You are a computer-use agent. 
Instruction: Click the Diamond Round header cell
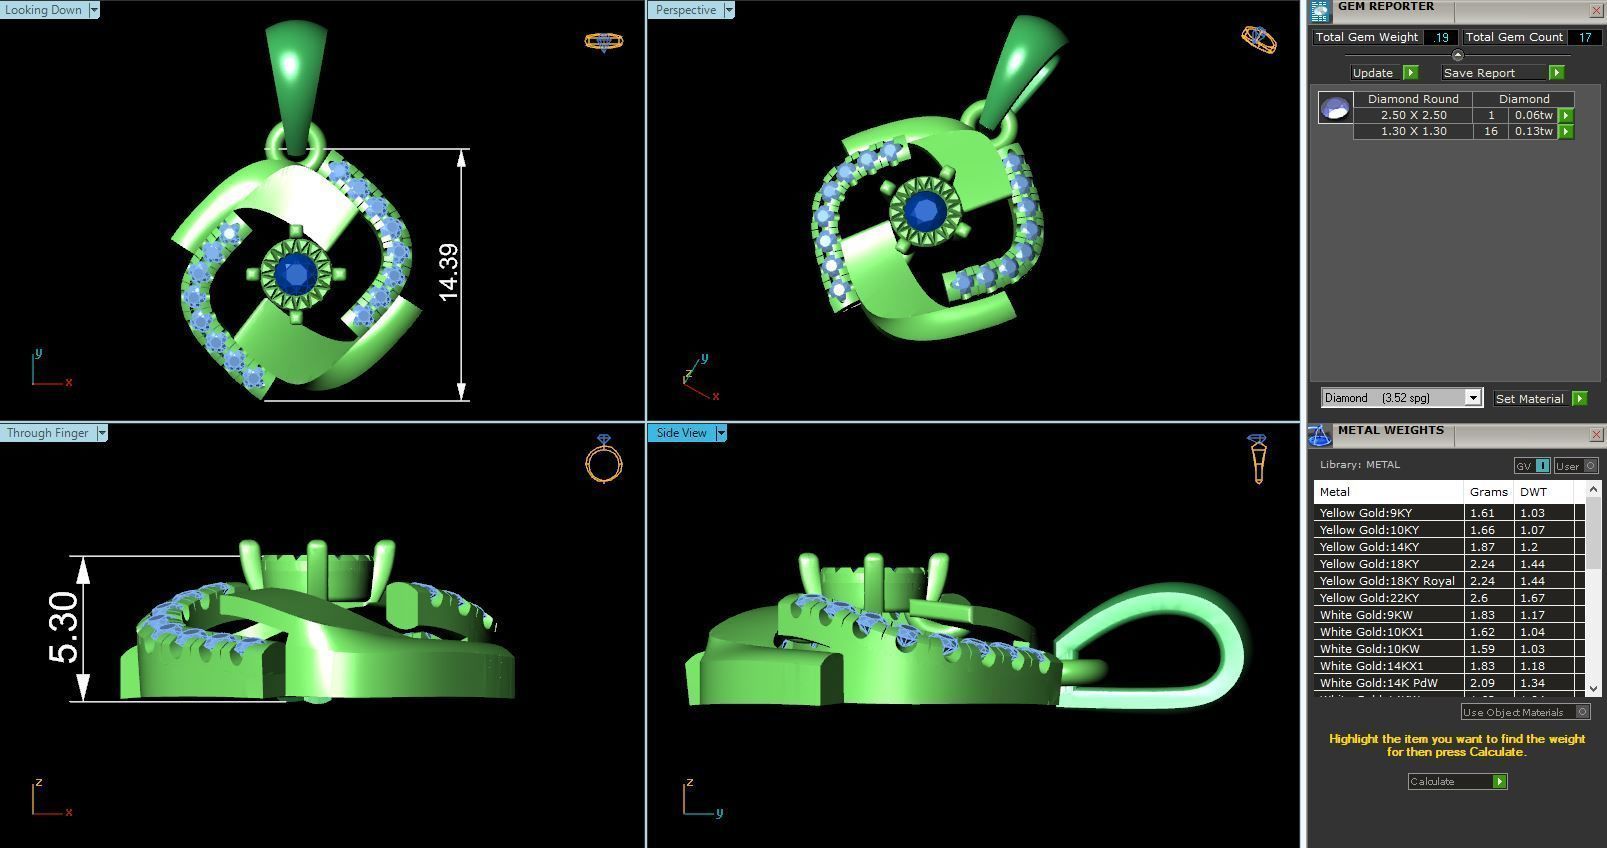pyautogui.click(x=1413, y=99)
